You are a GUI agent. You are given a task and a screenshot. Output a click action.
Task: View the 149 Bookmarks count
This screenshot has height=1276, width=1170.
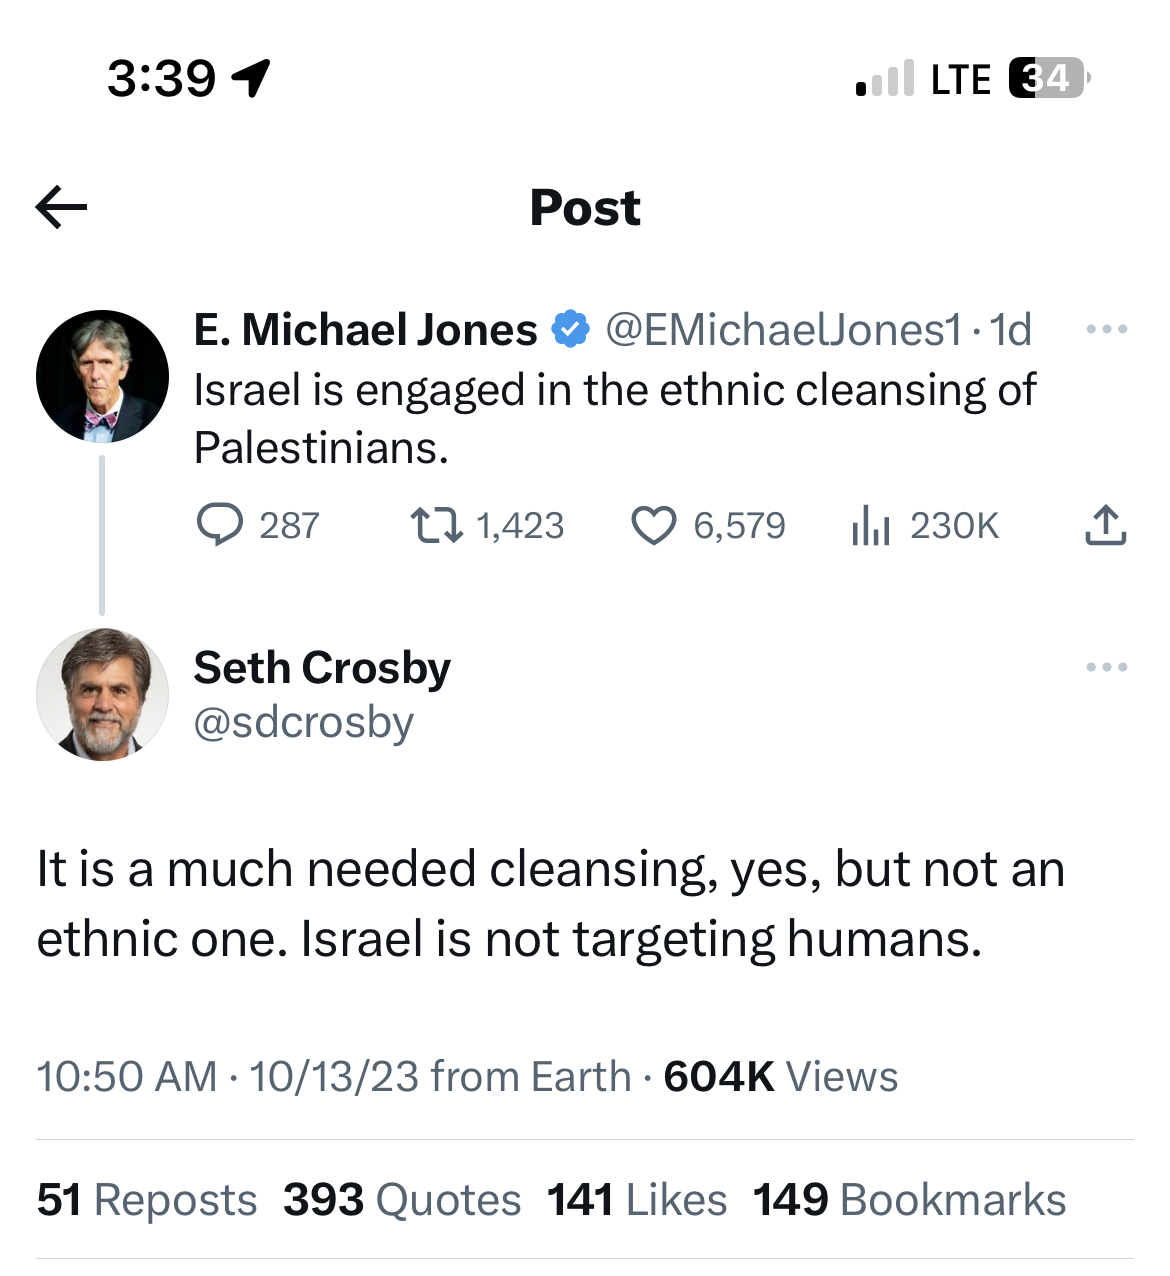coord(909,1200)
